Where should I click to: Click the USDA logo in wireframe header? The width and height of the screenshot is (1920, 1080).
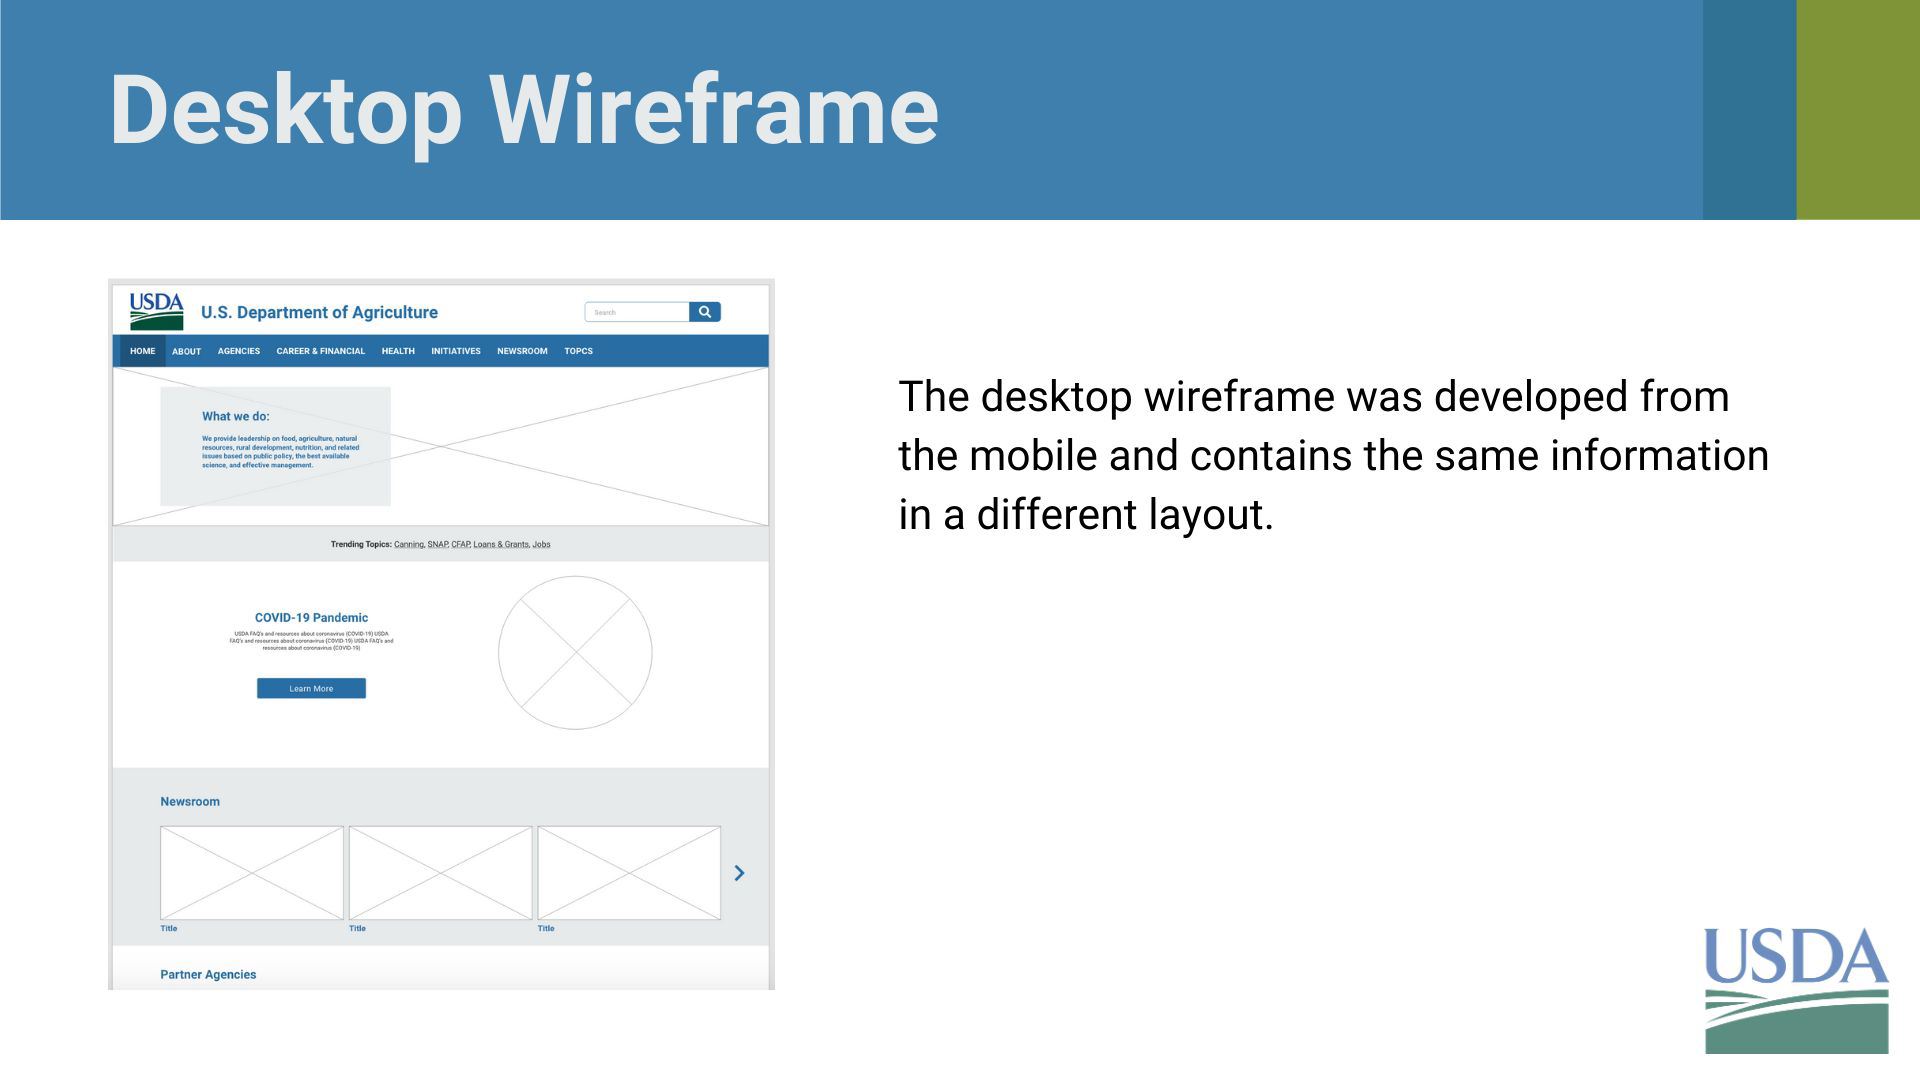click(x=156, y=311)
